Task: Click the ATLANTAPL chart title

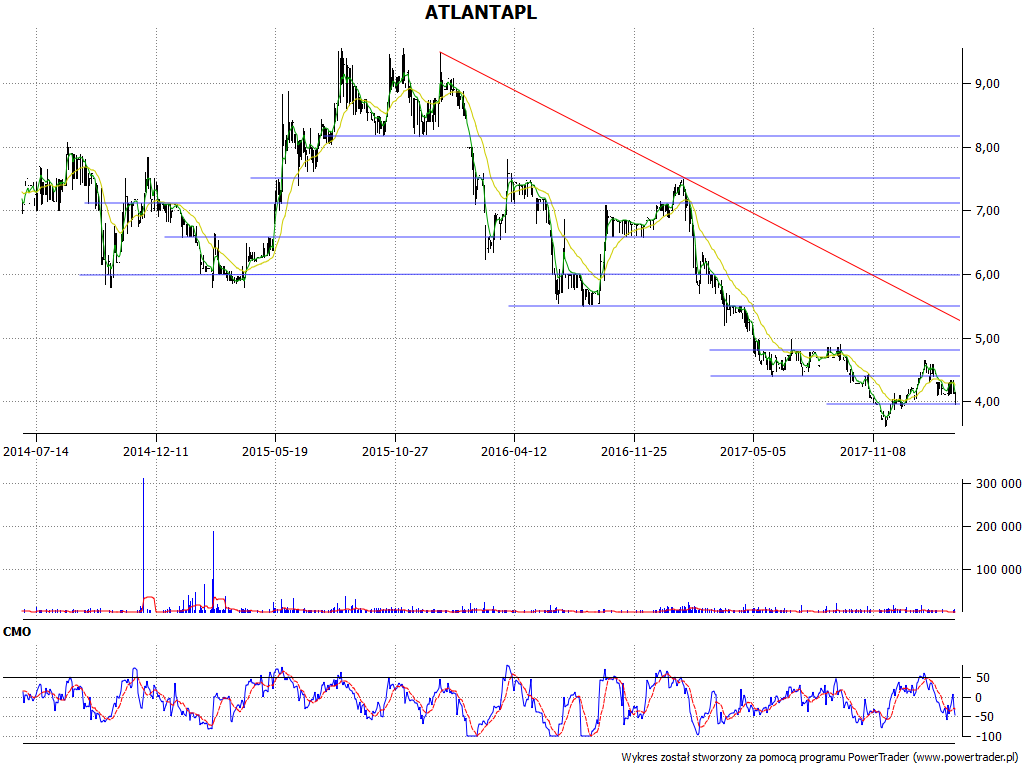Action: [x=481, y=12]
